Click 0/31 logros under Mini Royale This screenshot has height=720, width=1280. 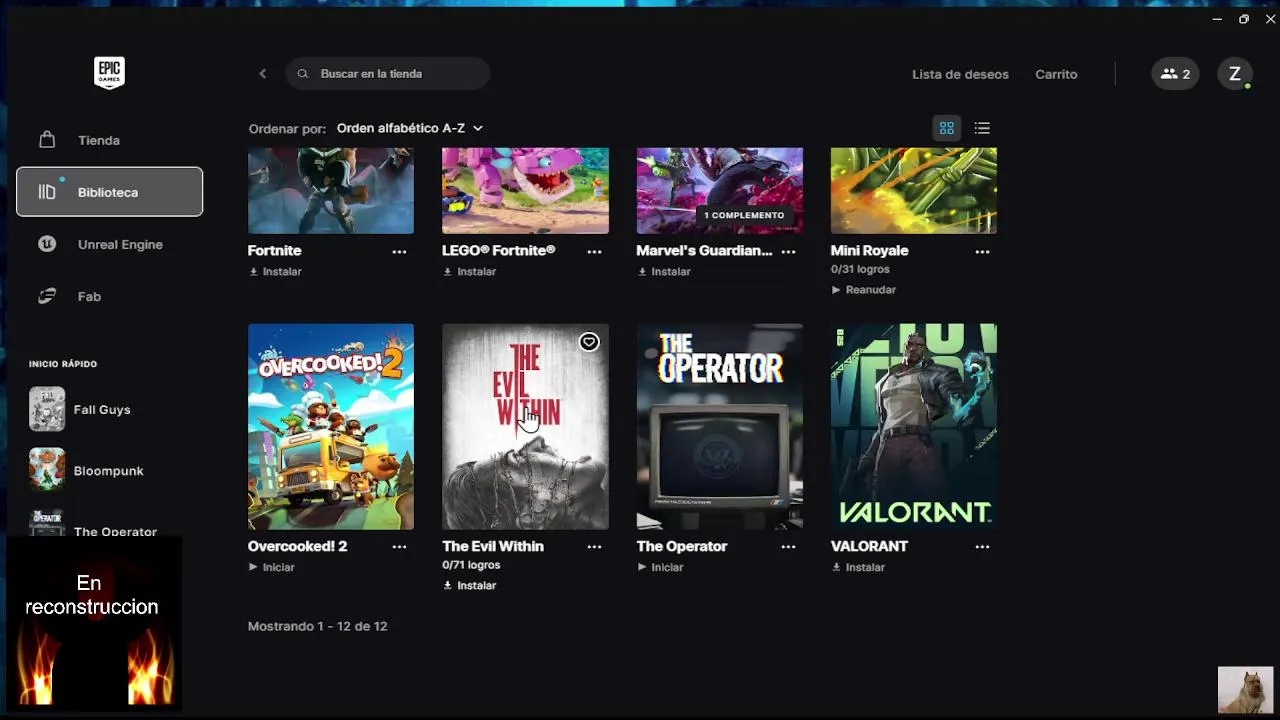[x=860, y=269]
